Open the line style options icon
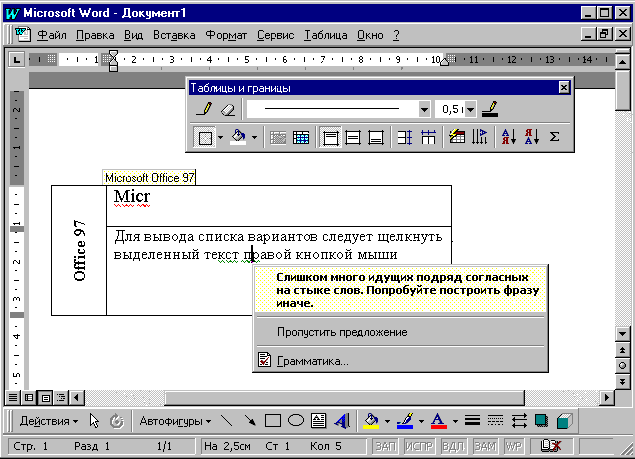This screenshot has height=459, width=635. click(472, 421)
